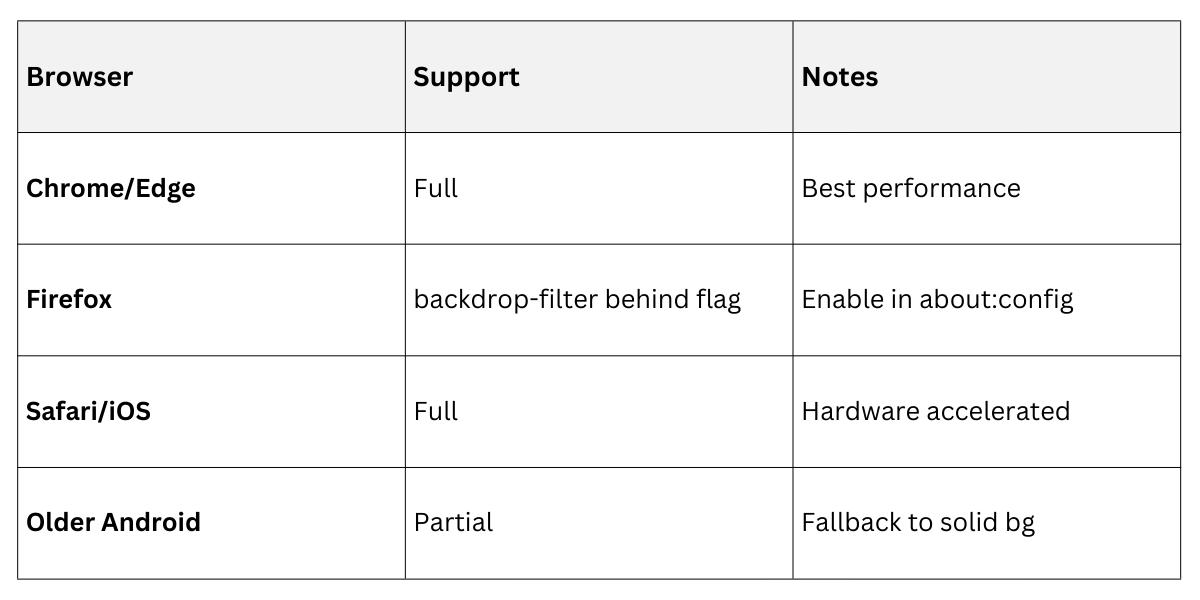Screen dimensions: 1200x600
Task: Select the Support column header
Action: (466, 77)
